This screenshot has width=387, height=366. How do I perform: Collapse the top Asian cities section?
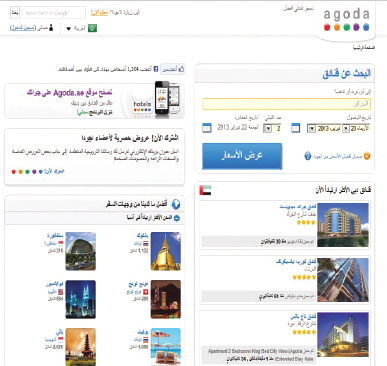177,218
